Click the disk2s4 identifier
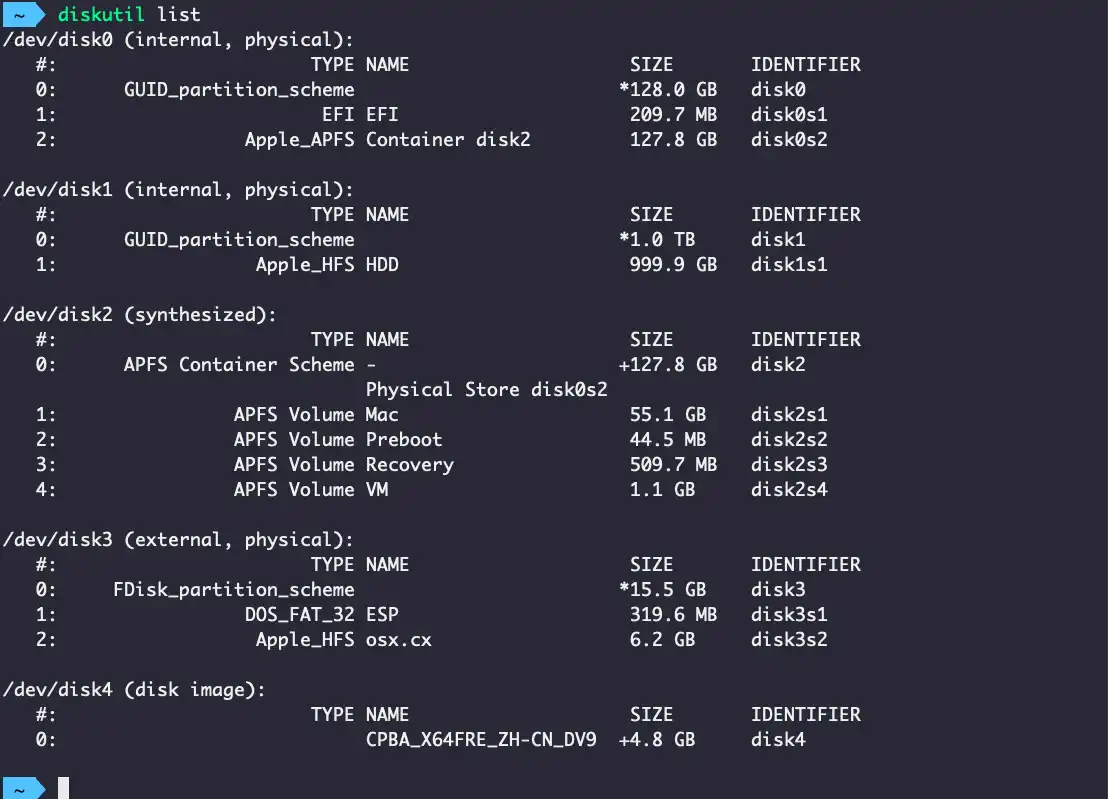Image resolution: width=1108 pixels, height=799 pixels. point(789,490)
